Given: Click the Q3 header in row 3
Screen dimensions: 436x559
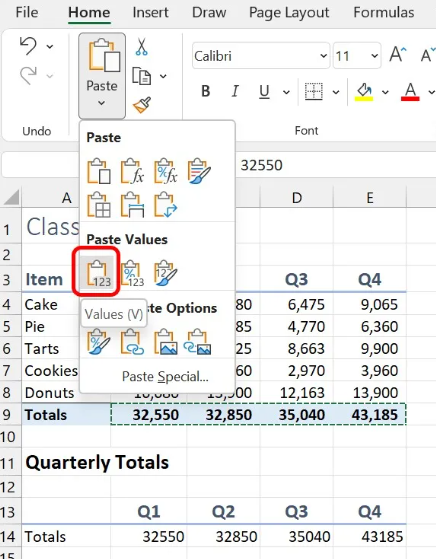Looking at the screenshot, I should coord(297,280).
